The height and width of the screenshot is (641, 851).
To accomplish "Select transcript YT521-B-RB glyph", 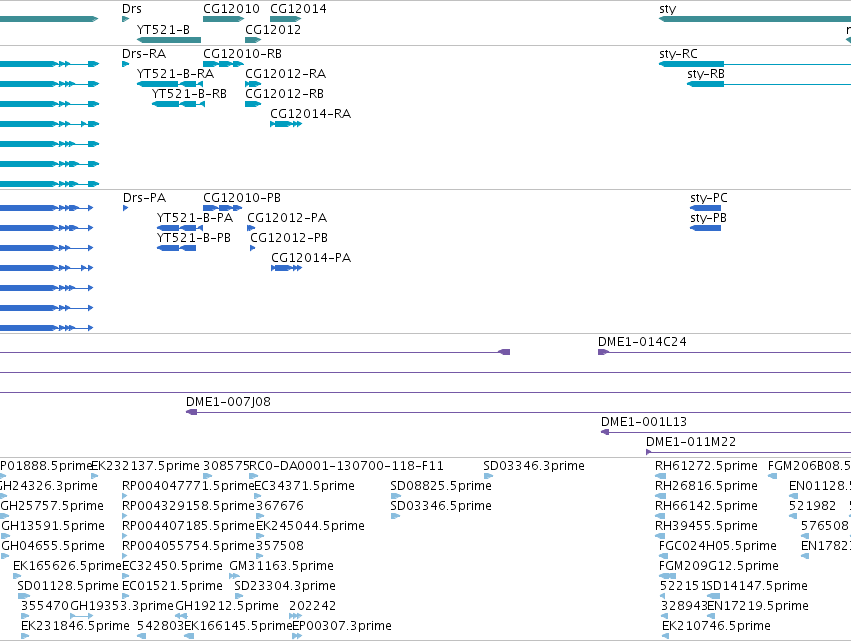I will pyautogui.click(x=179, y=104).
